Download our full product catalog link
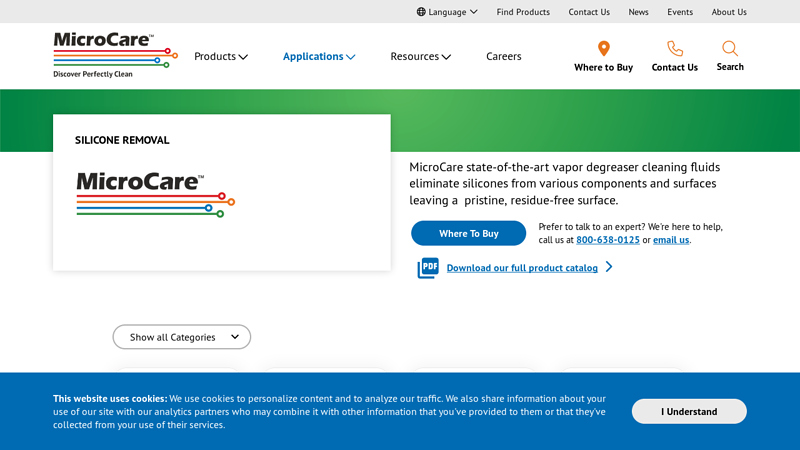Viewport: 800px width, 450px height. coord(522,268)
